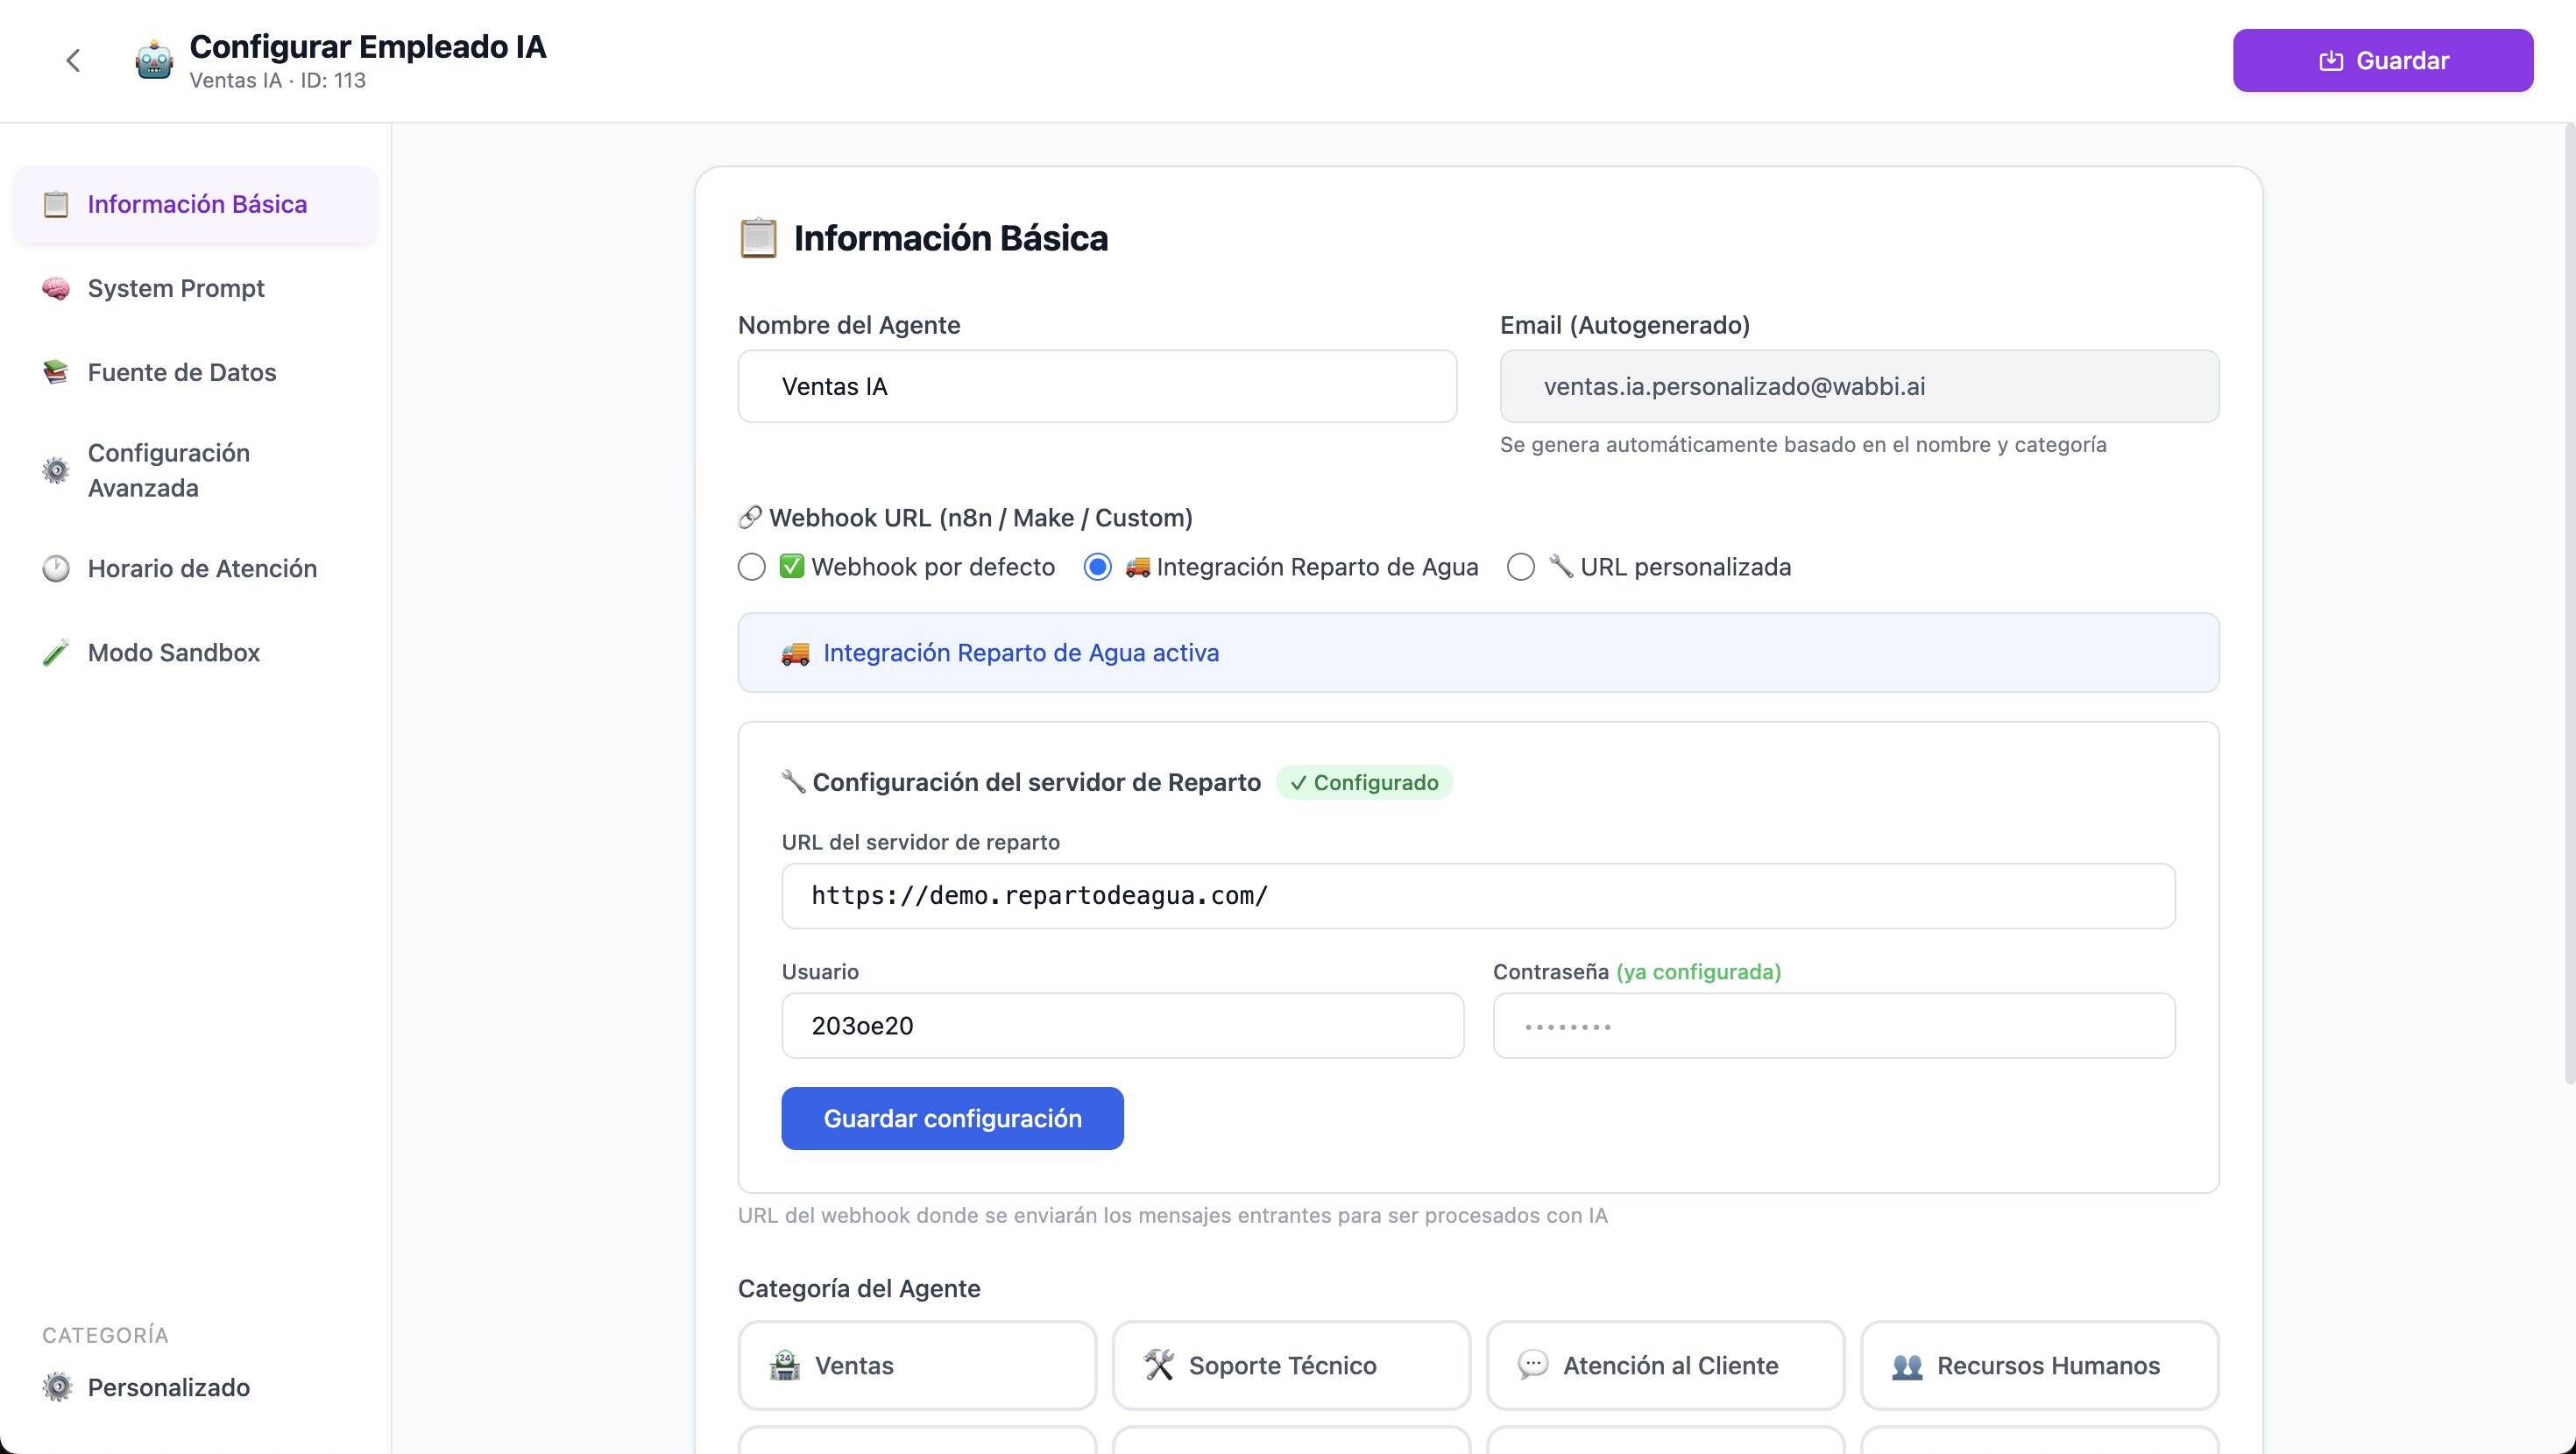2576x1454 pixels.
Task: Choose the Recursos Humanos category card
Action: 2039,1365
